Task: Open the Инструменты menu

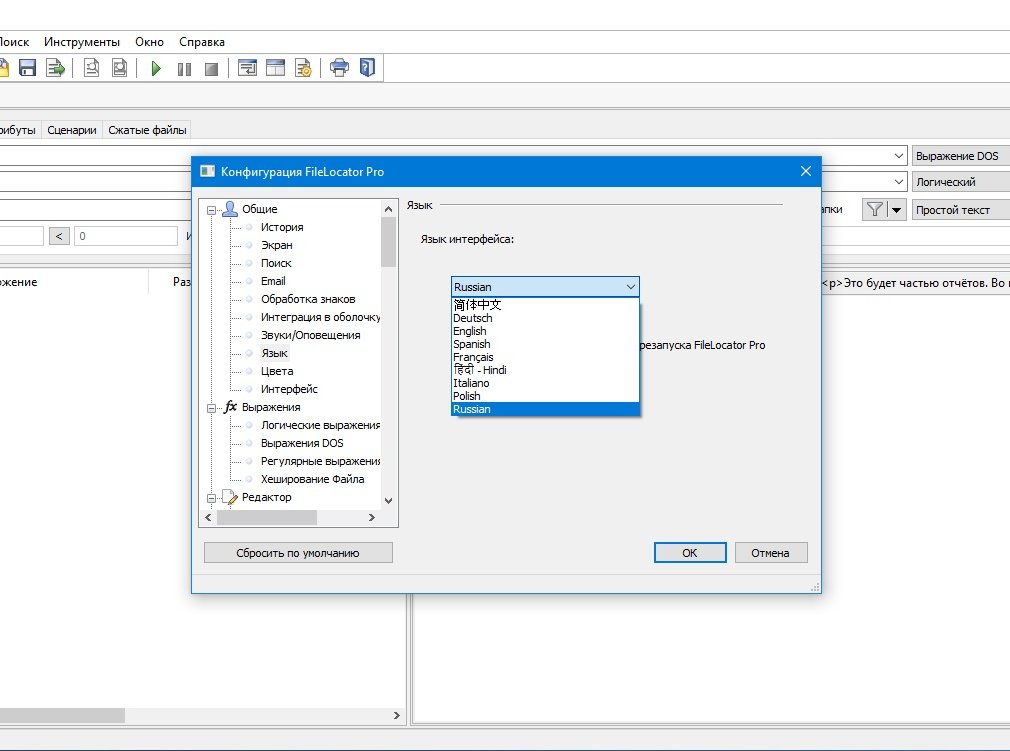Action: coord(82,42)
